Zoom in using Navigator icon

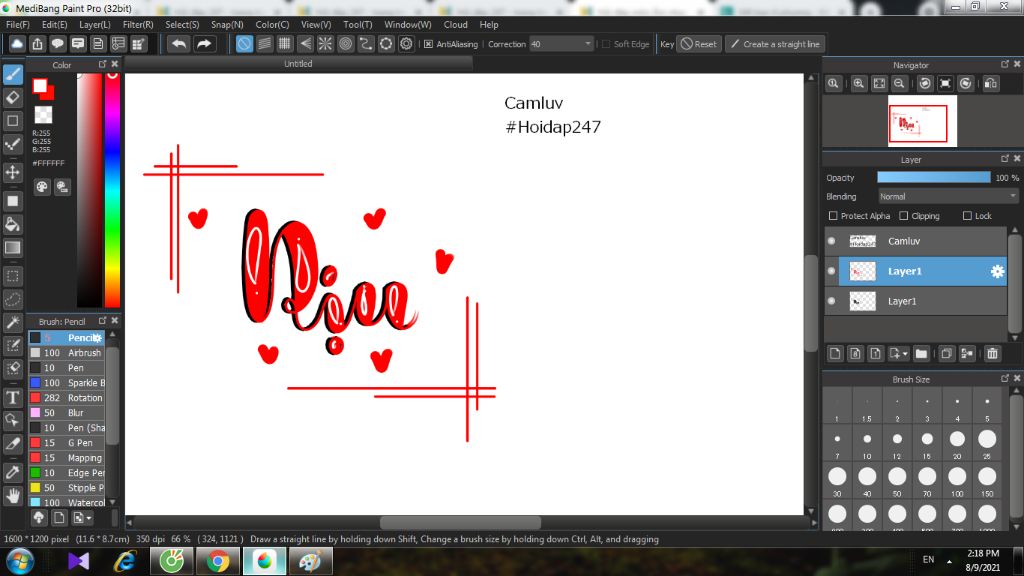click(x=859, y=84)
